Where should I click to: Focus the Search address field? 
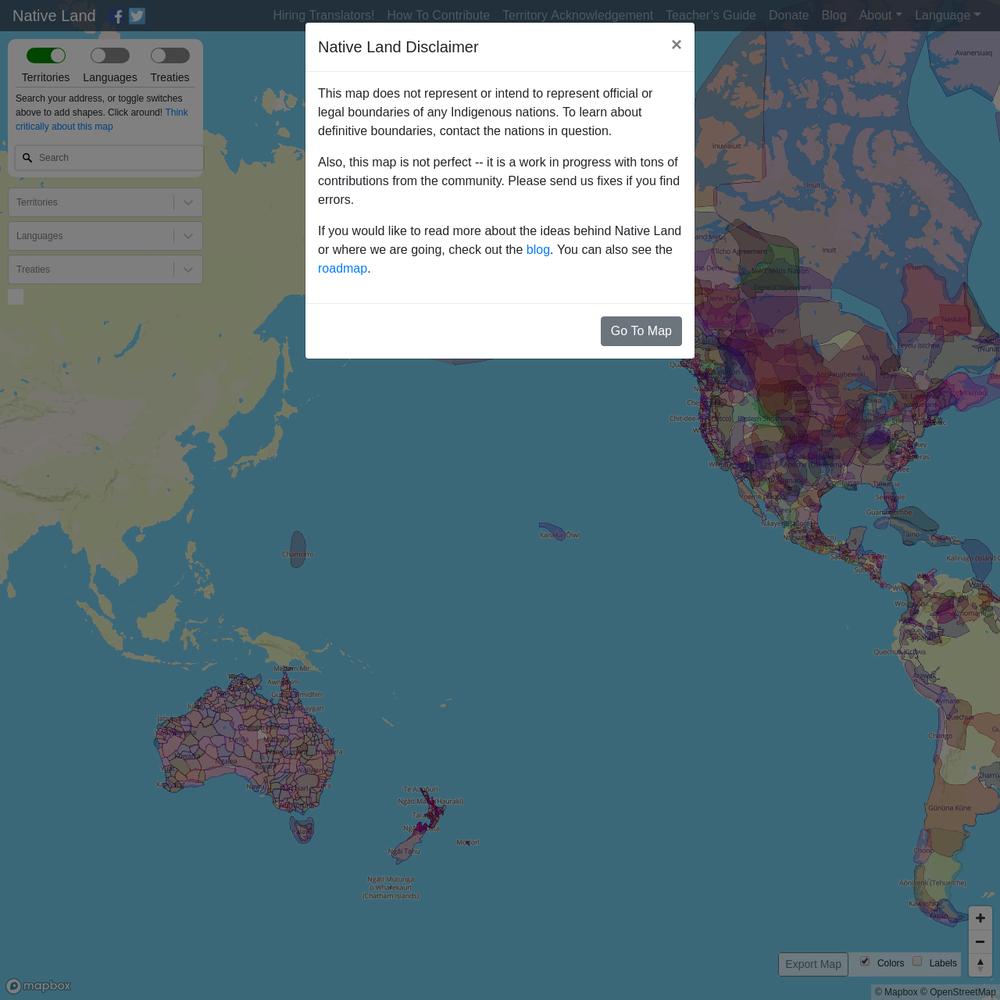[x=109, y=158]
